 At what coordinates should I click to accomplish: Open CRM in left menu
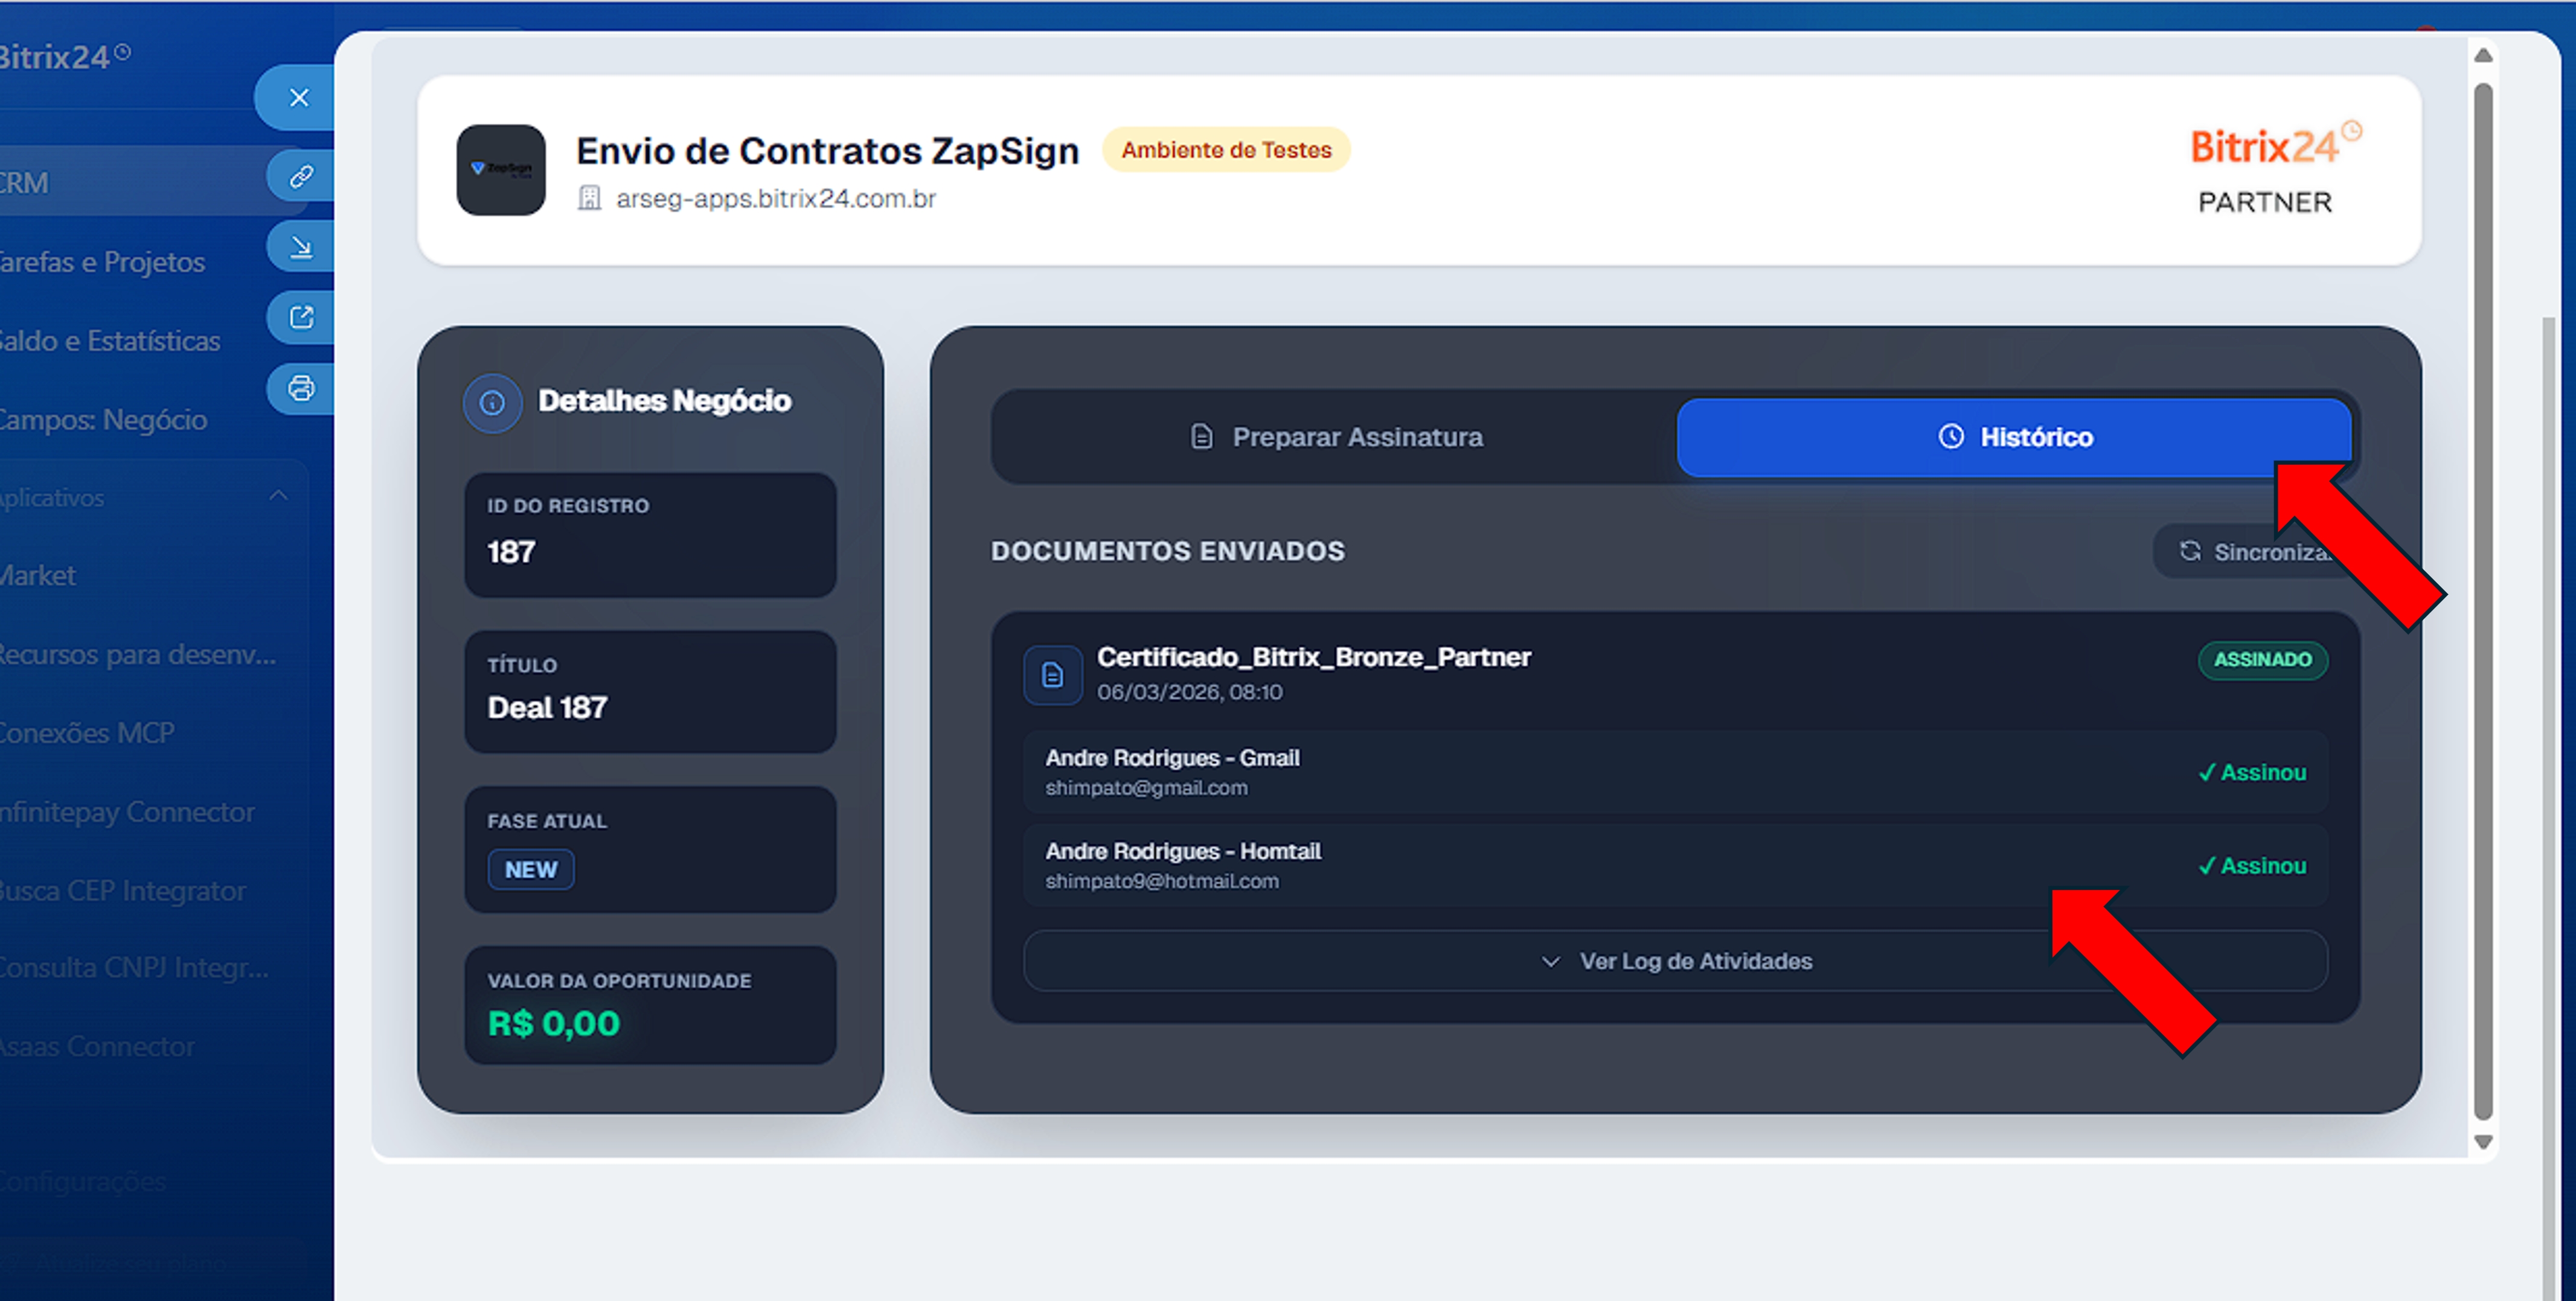(x=24, y=183)
